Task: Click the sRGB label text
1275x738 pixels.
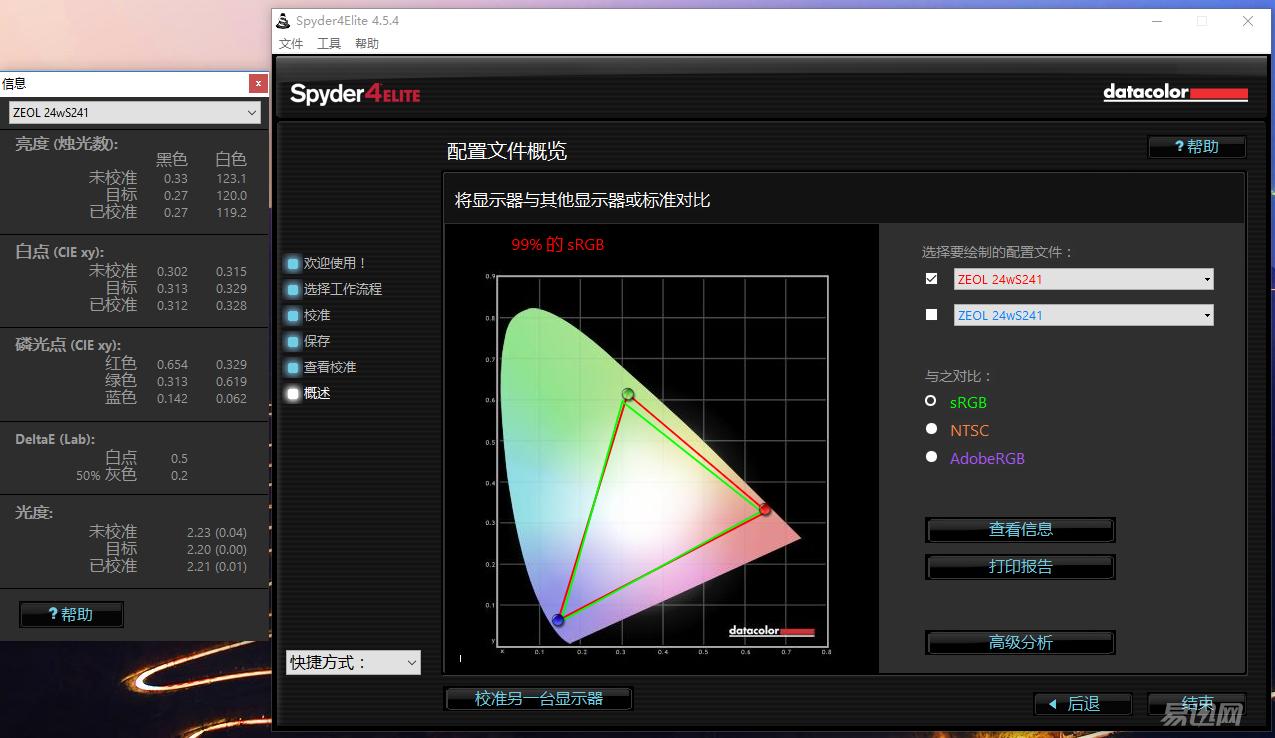Action: coord(968,402)
